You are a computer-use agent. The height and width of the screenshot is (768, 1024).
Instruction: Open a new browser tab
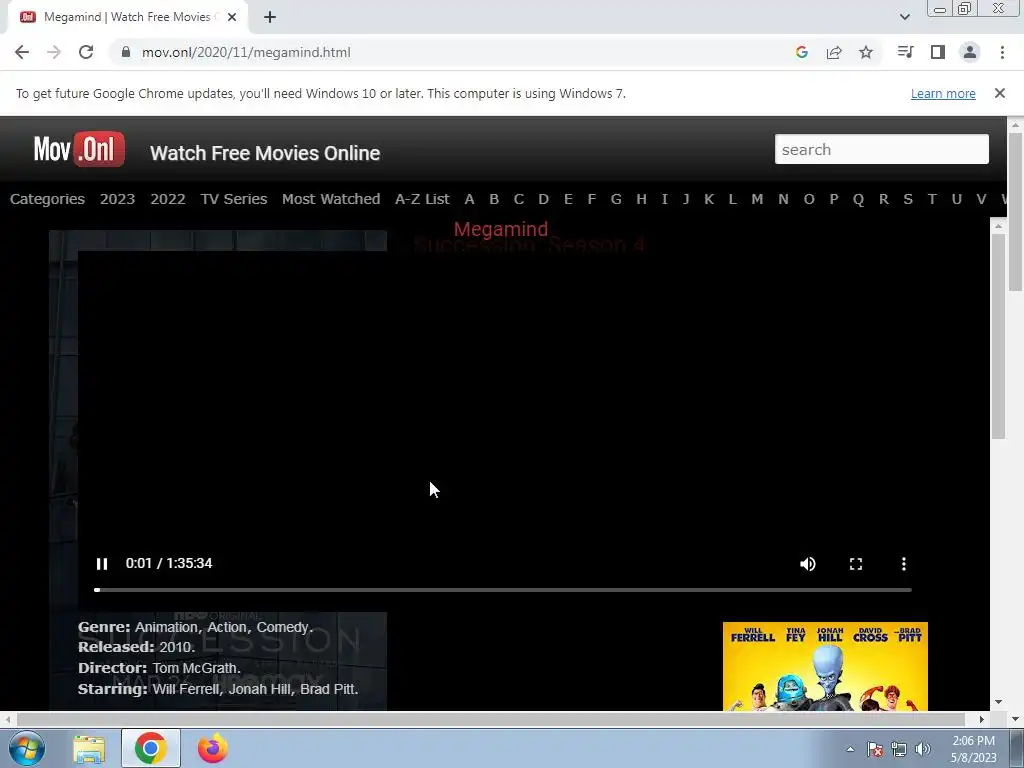270,18
